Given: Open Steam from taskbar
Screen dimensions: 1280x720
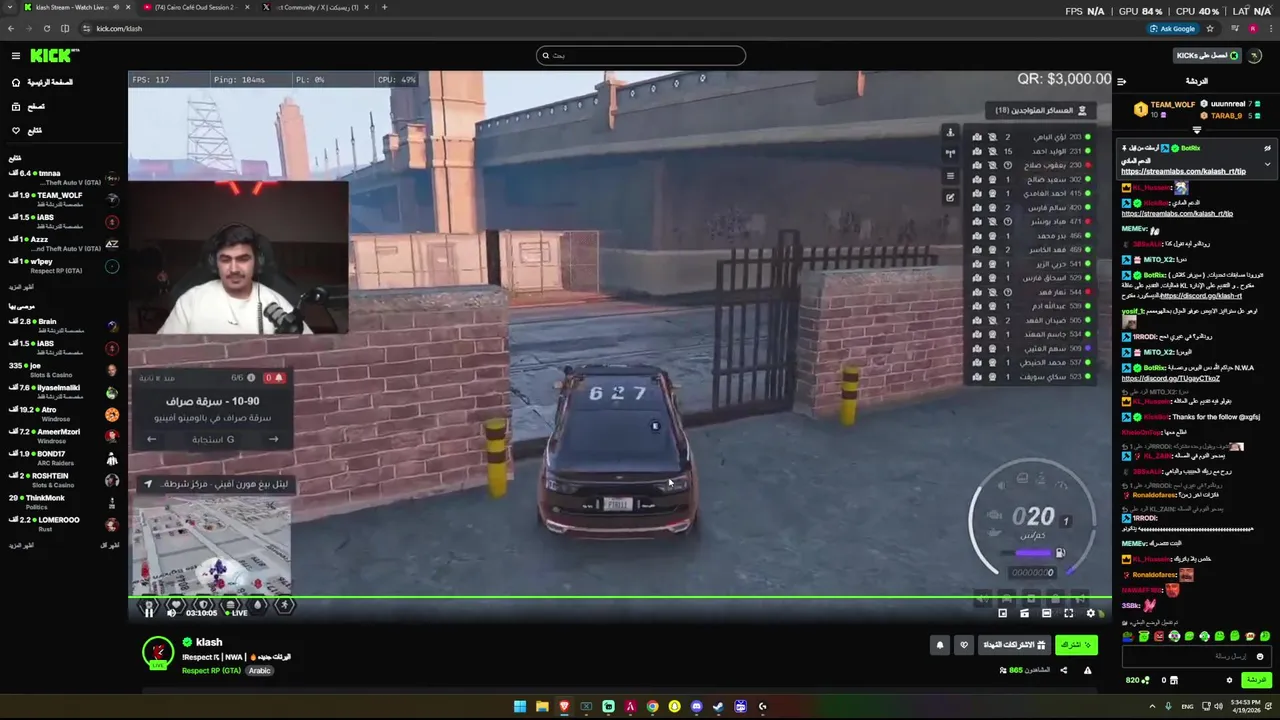Looking at the screenshot, I should coord(718,706).
